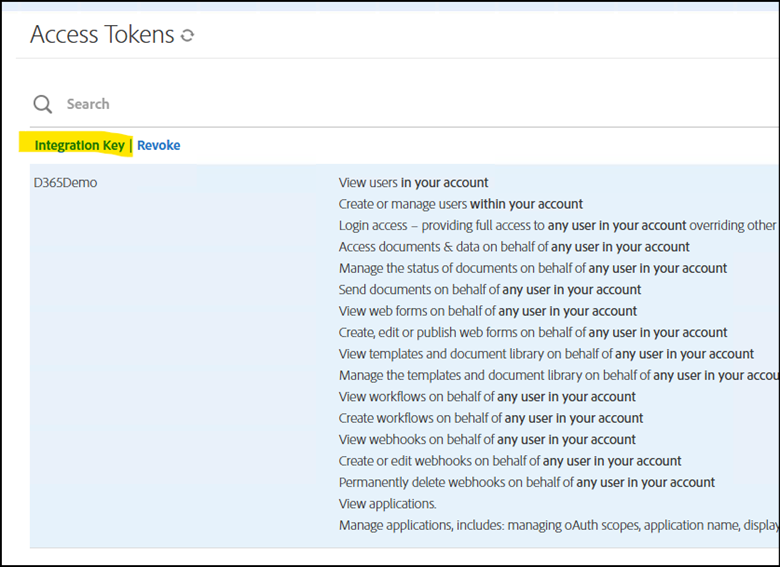Click the 'View applications.' permission line
This screenshot has width=780, height=567.
(388, 503)
